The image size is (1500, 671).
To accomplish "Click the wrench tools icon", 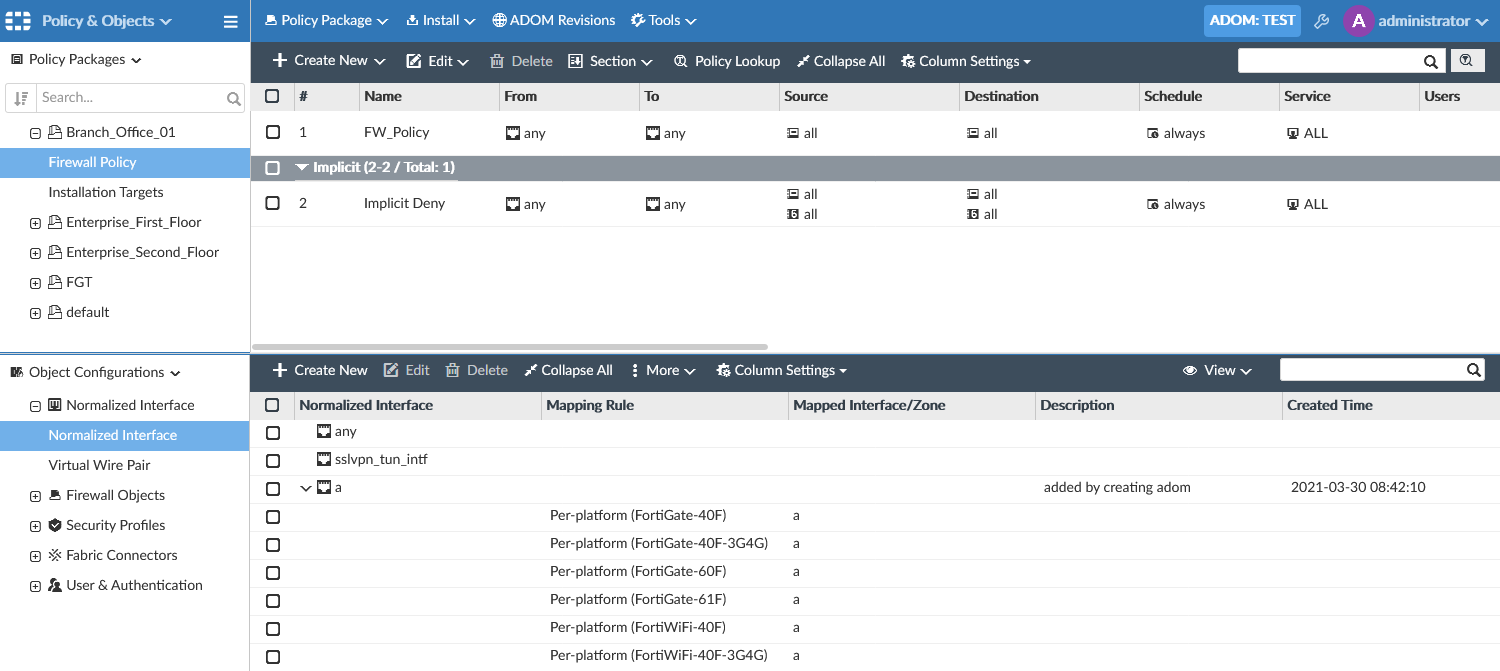I will pos(1321,21).
